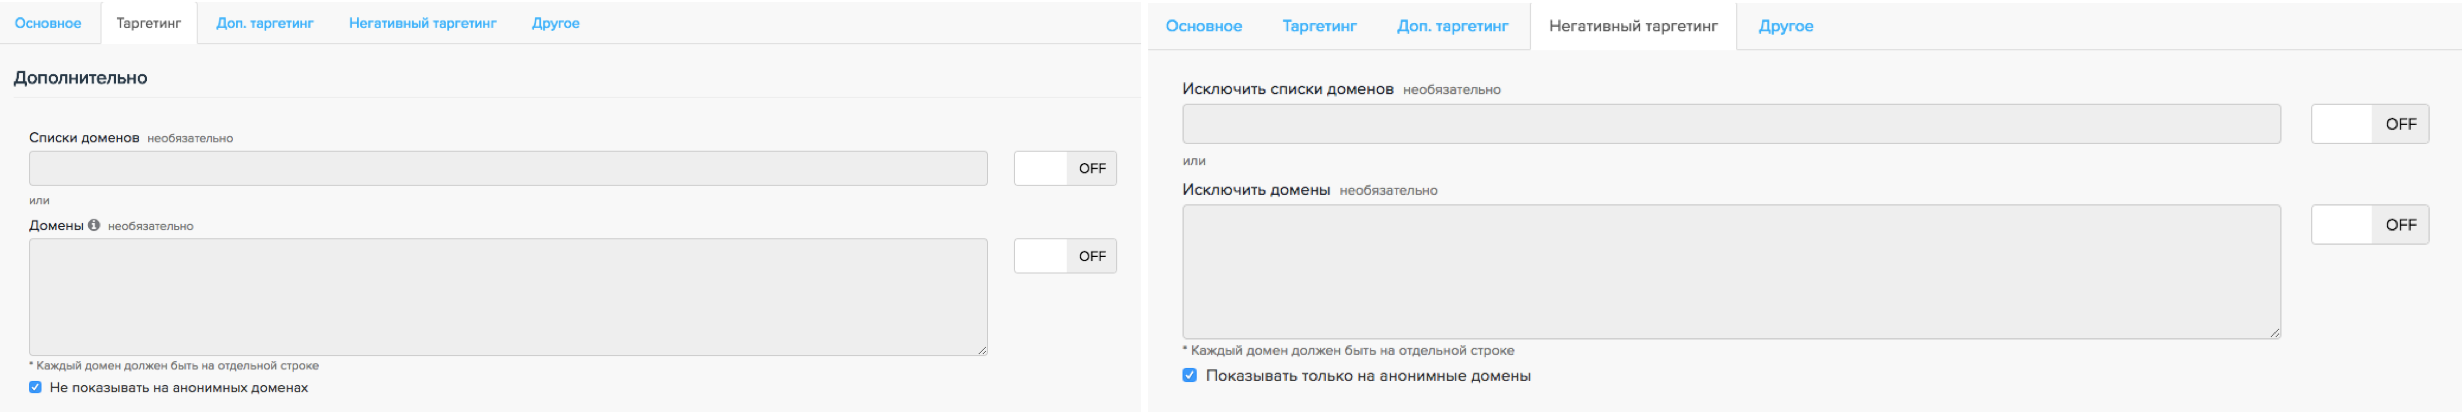
Task: Click inside the Исключить домены text area
Action: [1731, 272]
